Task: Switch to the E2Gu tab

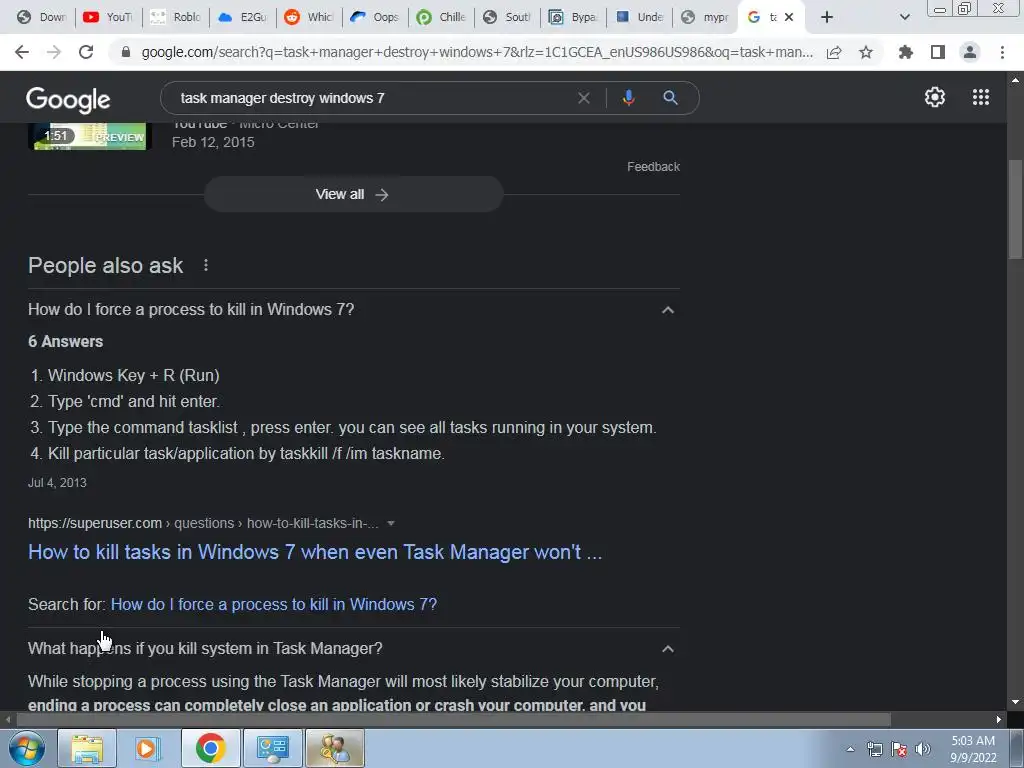Action: (x=242, y=17)
